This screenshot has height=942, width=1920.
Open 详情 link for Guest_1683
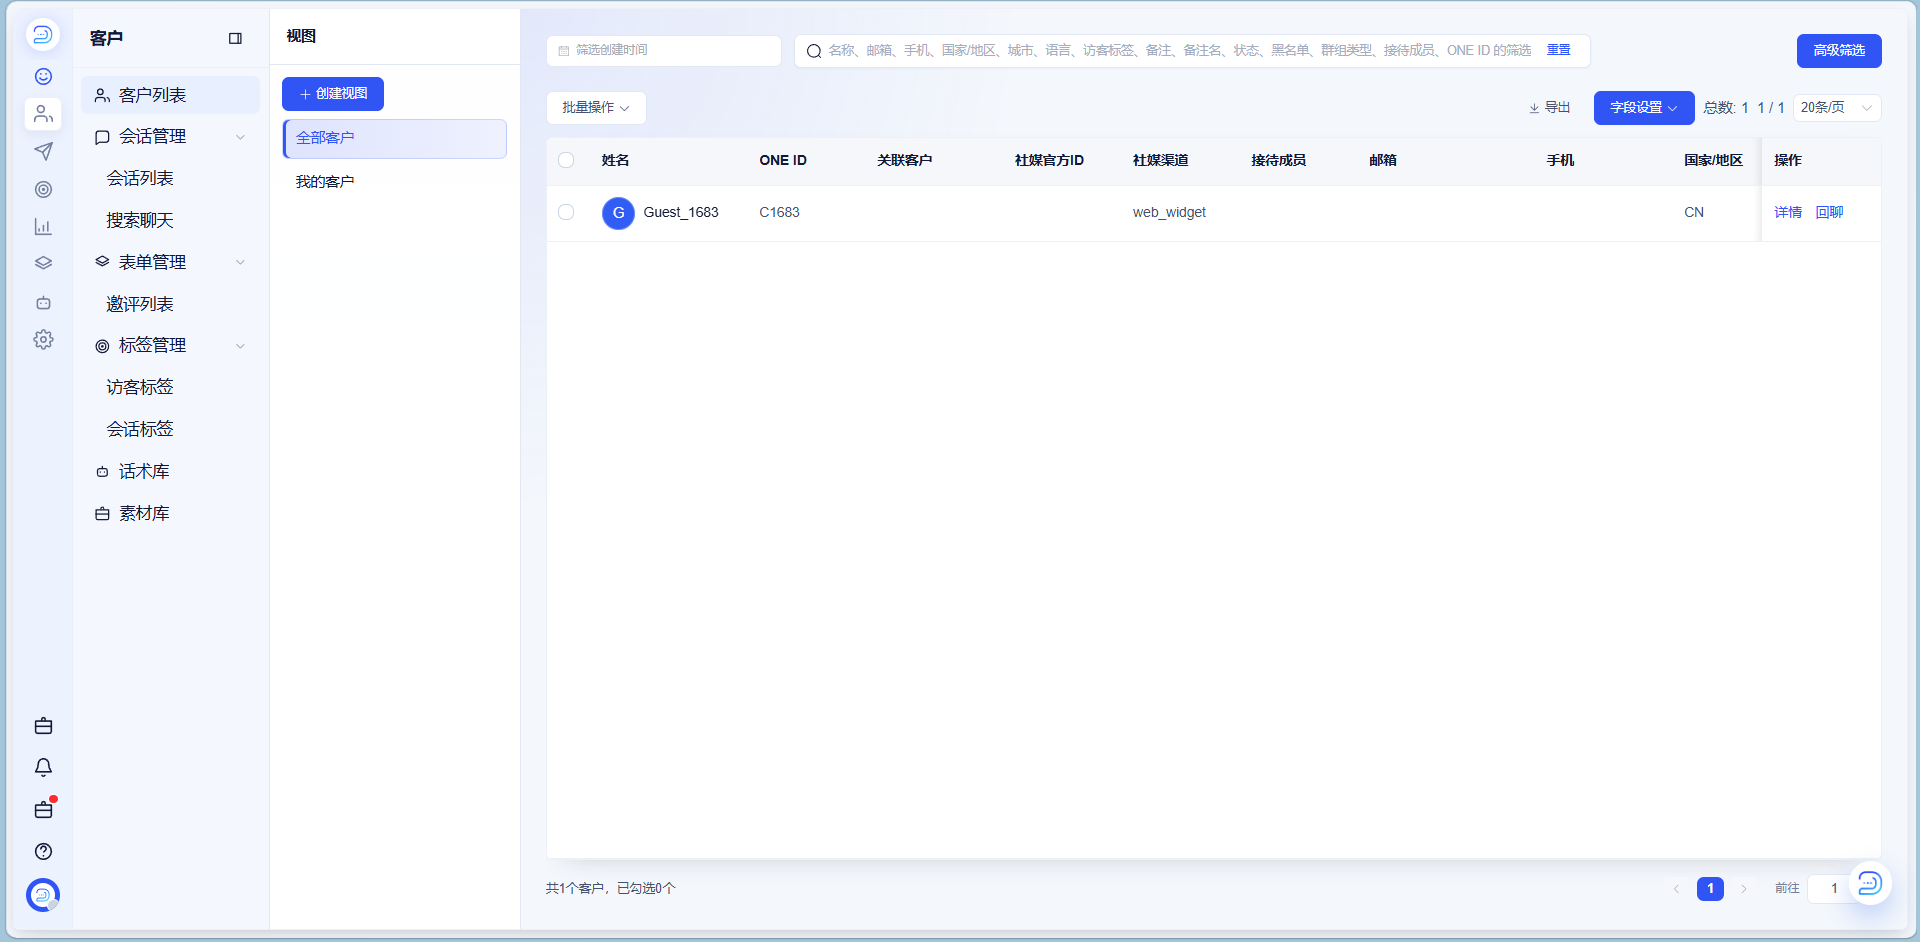coord(1788,212)
